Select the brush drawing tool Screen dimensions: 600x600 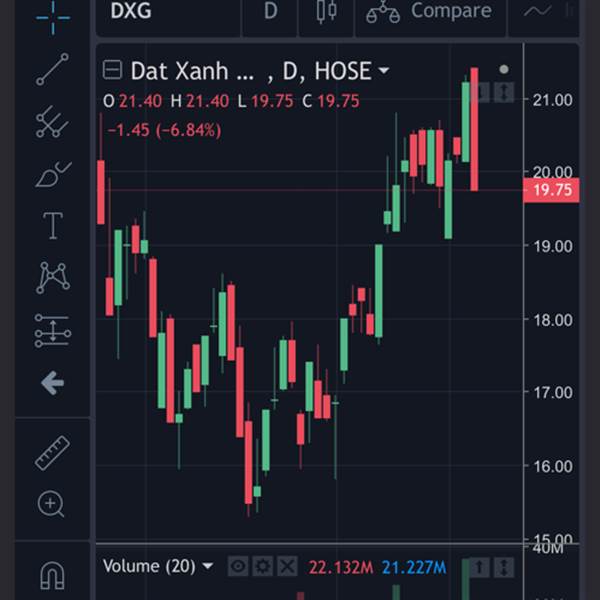(x=53, y=174)
